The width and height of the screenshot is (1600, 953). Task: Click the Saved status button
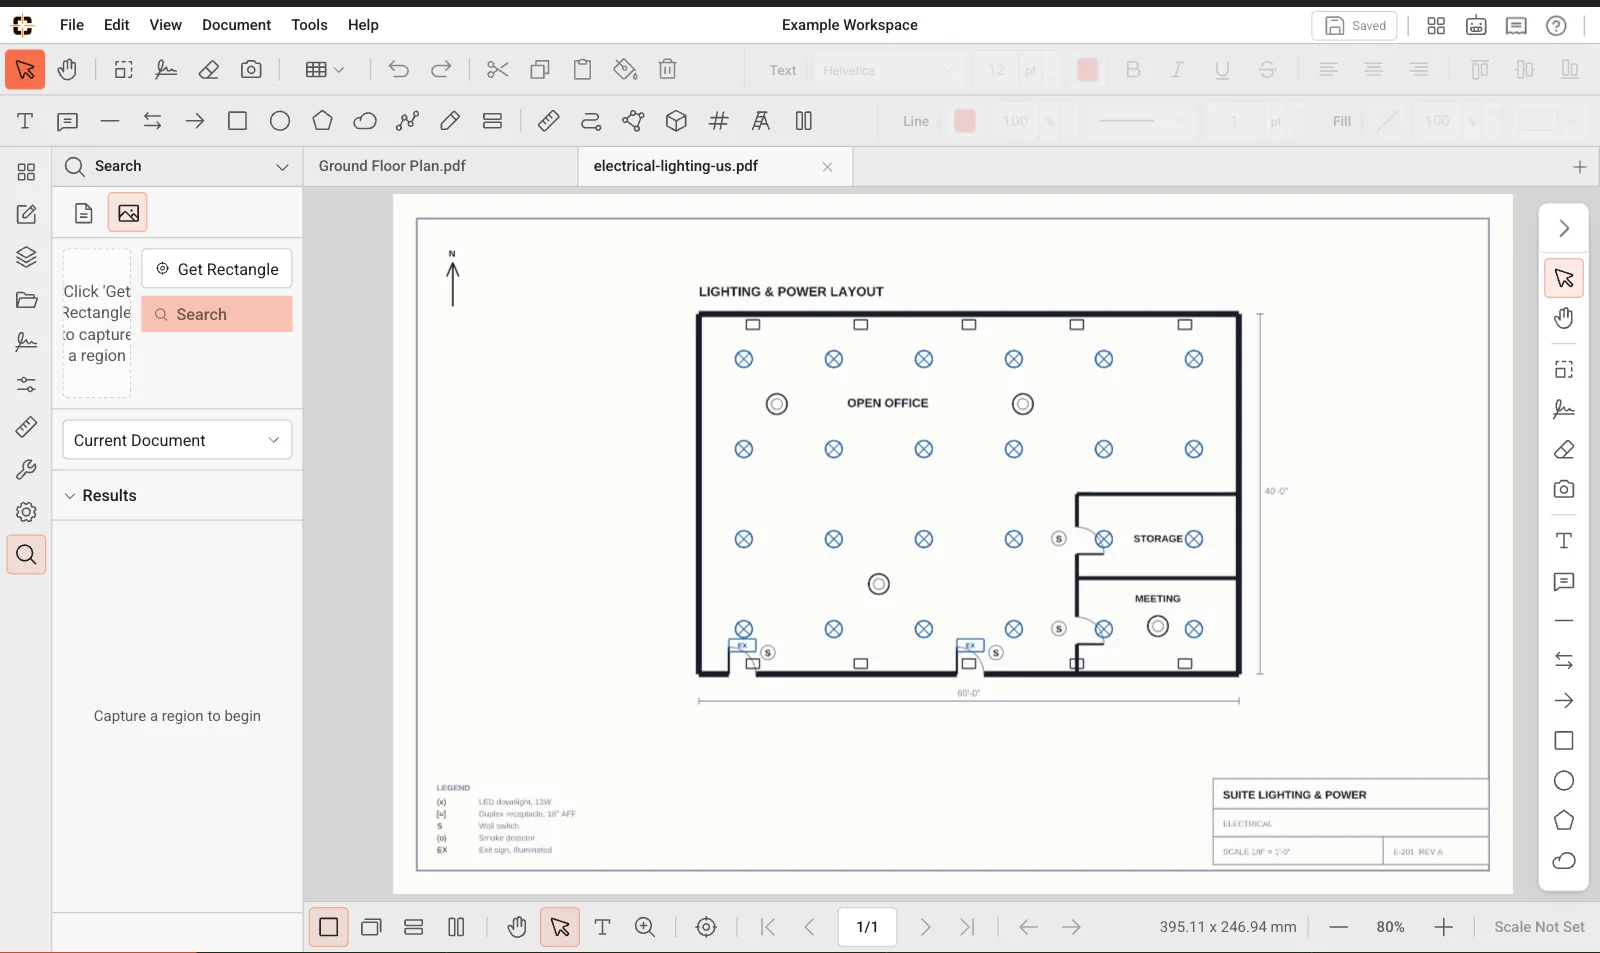[x=1355, y=26]
